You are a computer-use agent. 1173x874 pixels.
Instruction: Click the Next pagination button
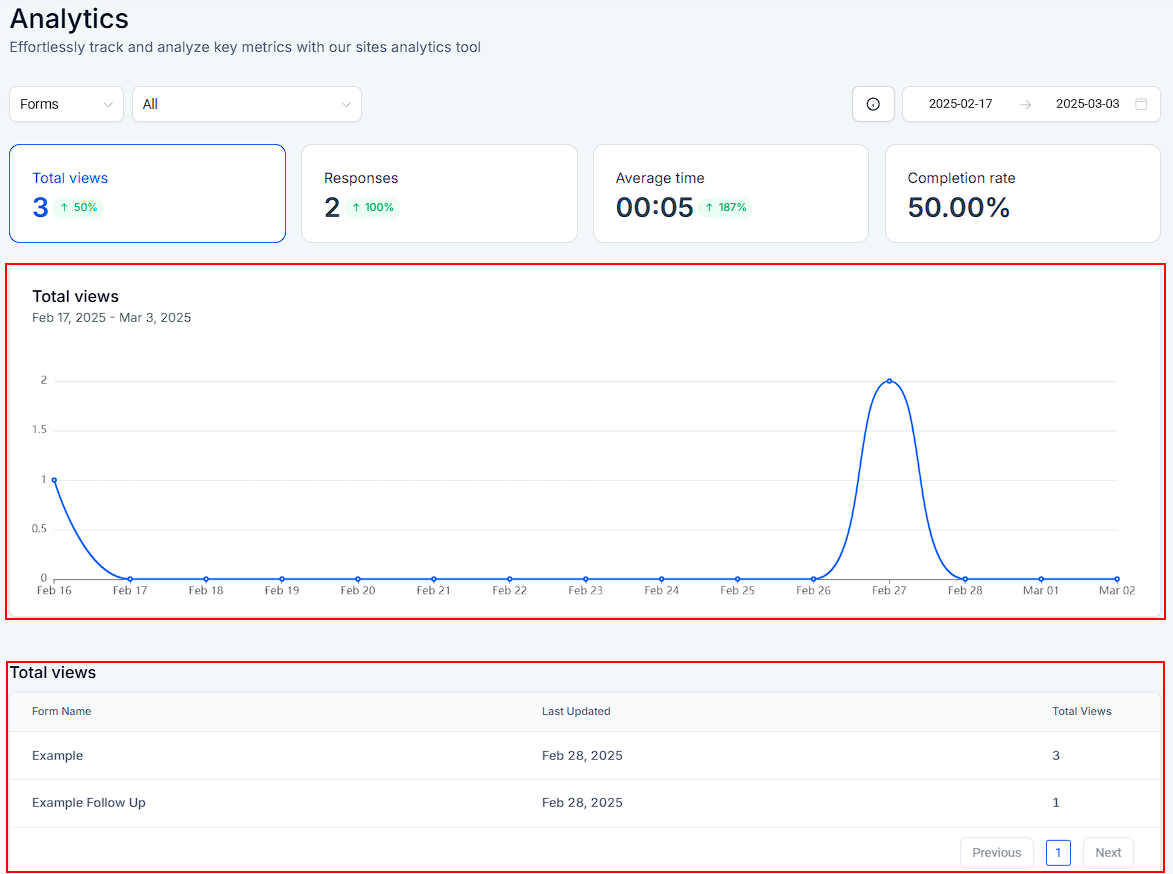pos(1108,853)
